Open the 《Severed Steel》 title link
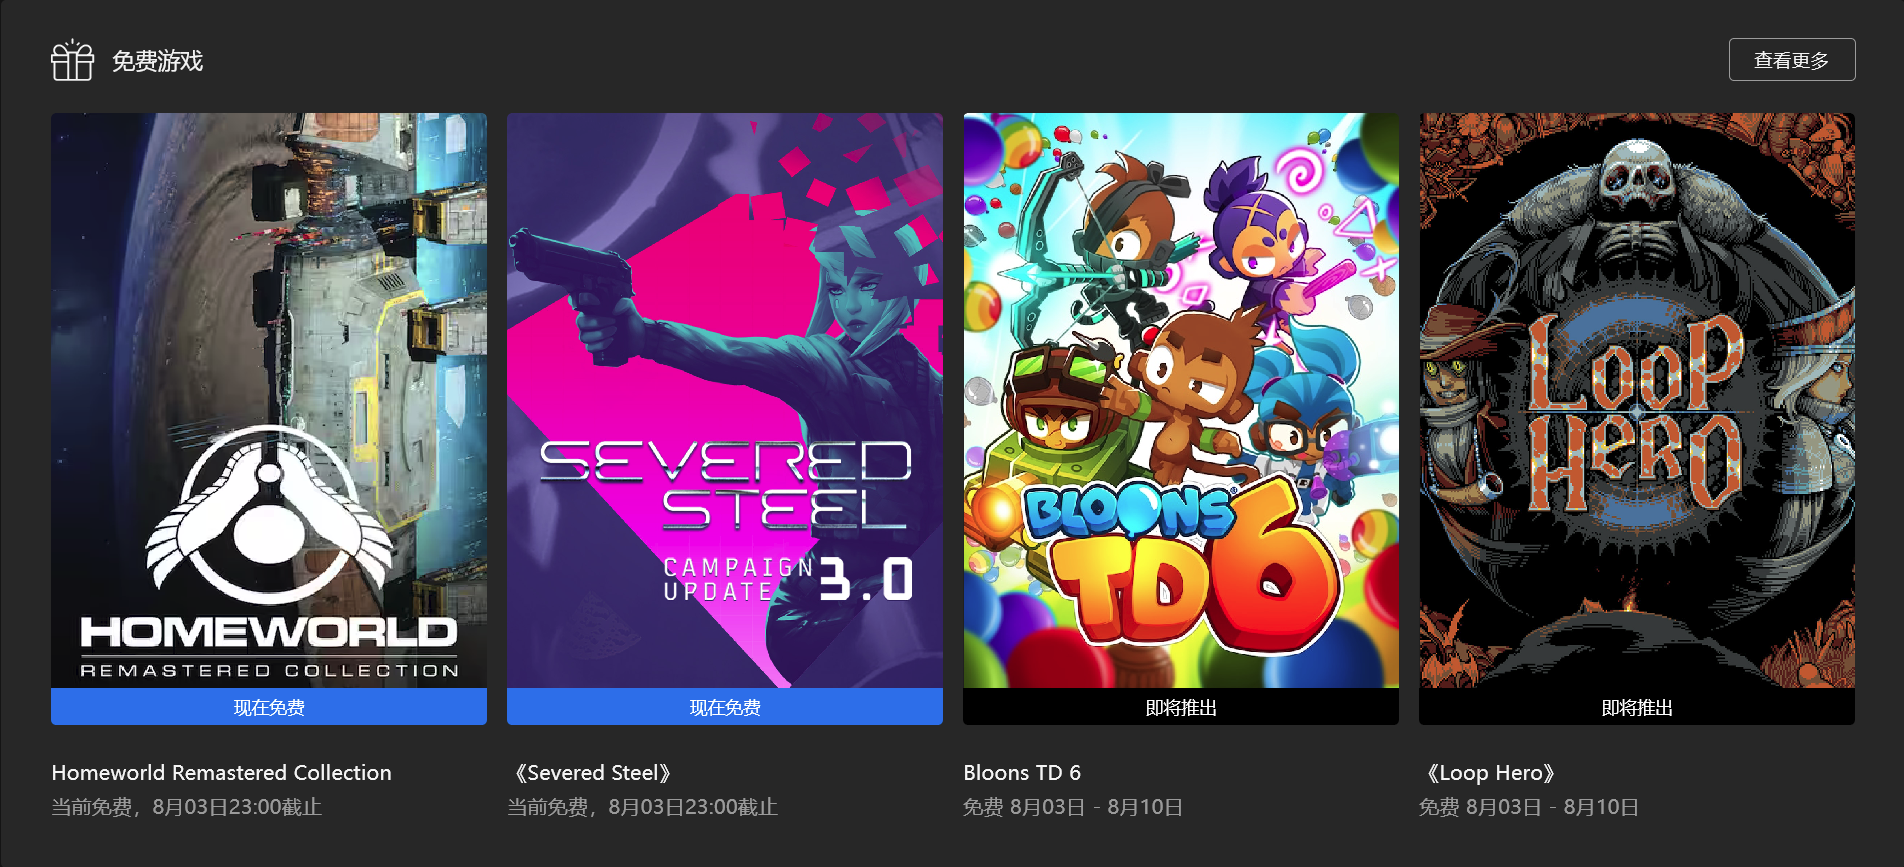1904x867 pixels. [591, 773]
